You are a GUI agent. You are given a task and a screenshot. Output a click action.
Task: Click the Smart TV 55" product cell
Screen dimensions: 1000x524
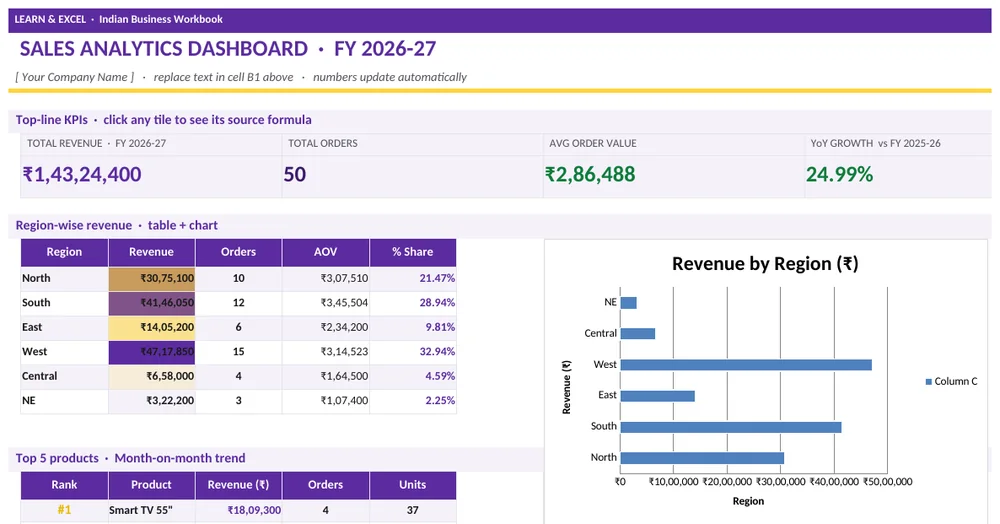click(x=151, y=510)
